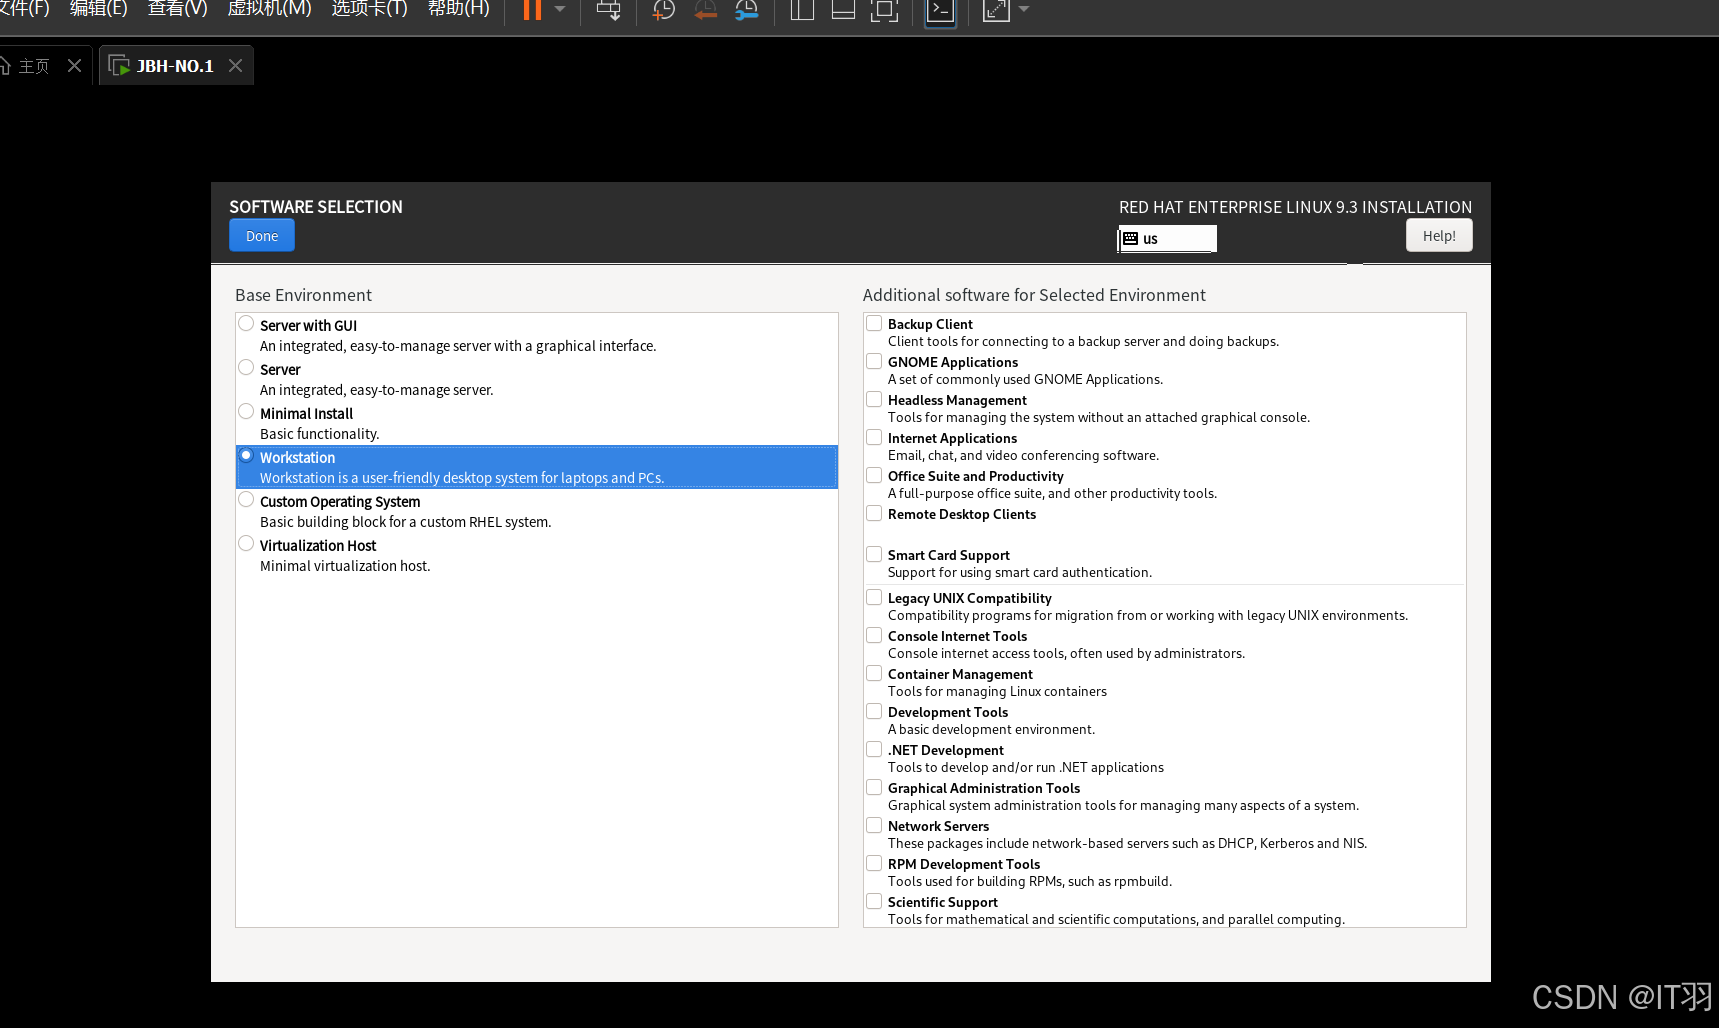Switch to the JBH-NO.1 tab
The height and width of the screenshot is (1028, 1719).
coord(175,66)
